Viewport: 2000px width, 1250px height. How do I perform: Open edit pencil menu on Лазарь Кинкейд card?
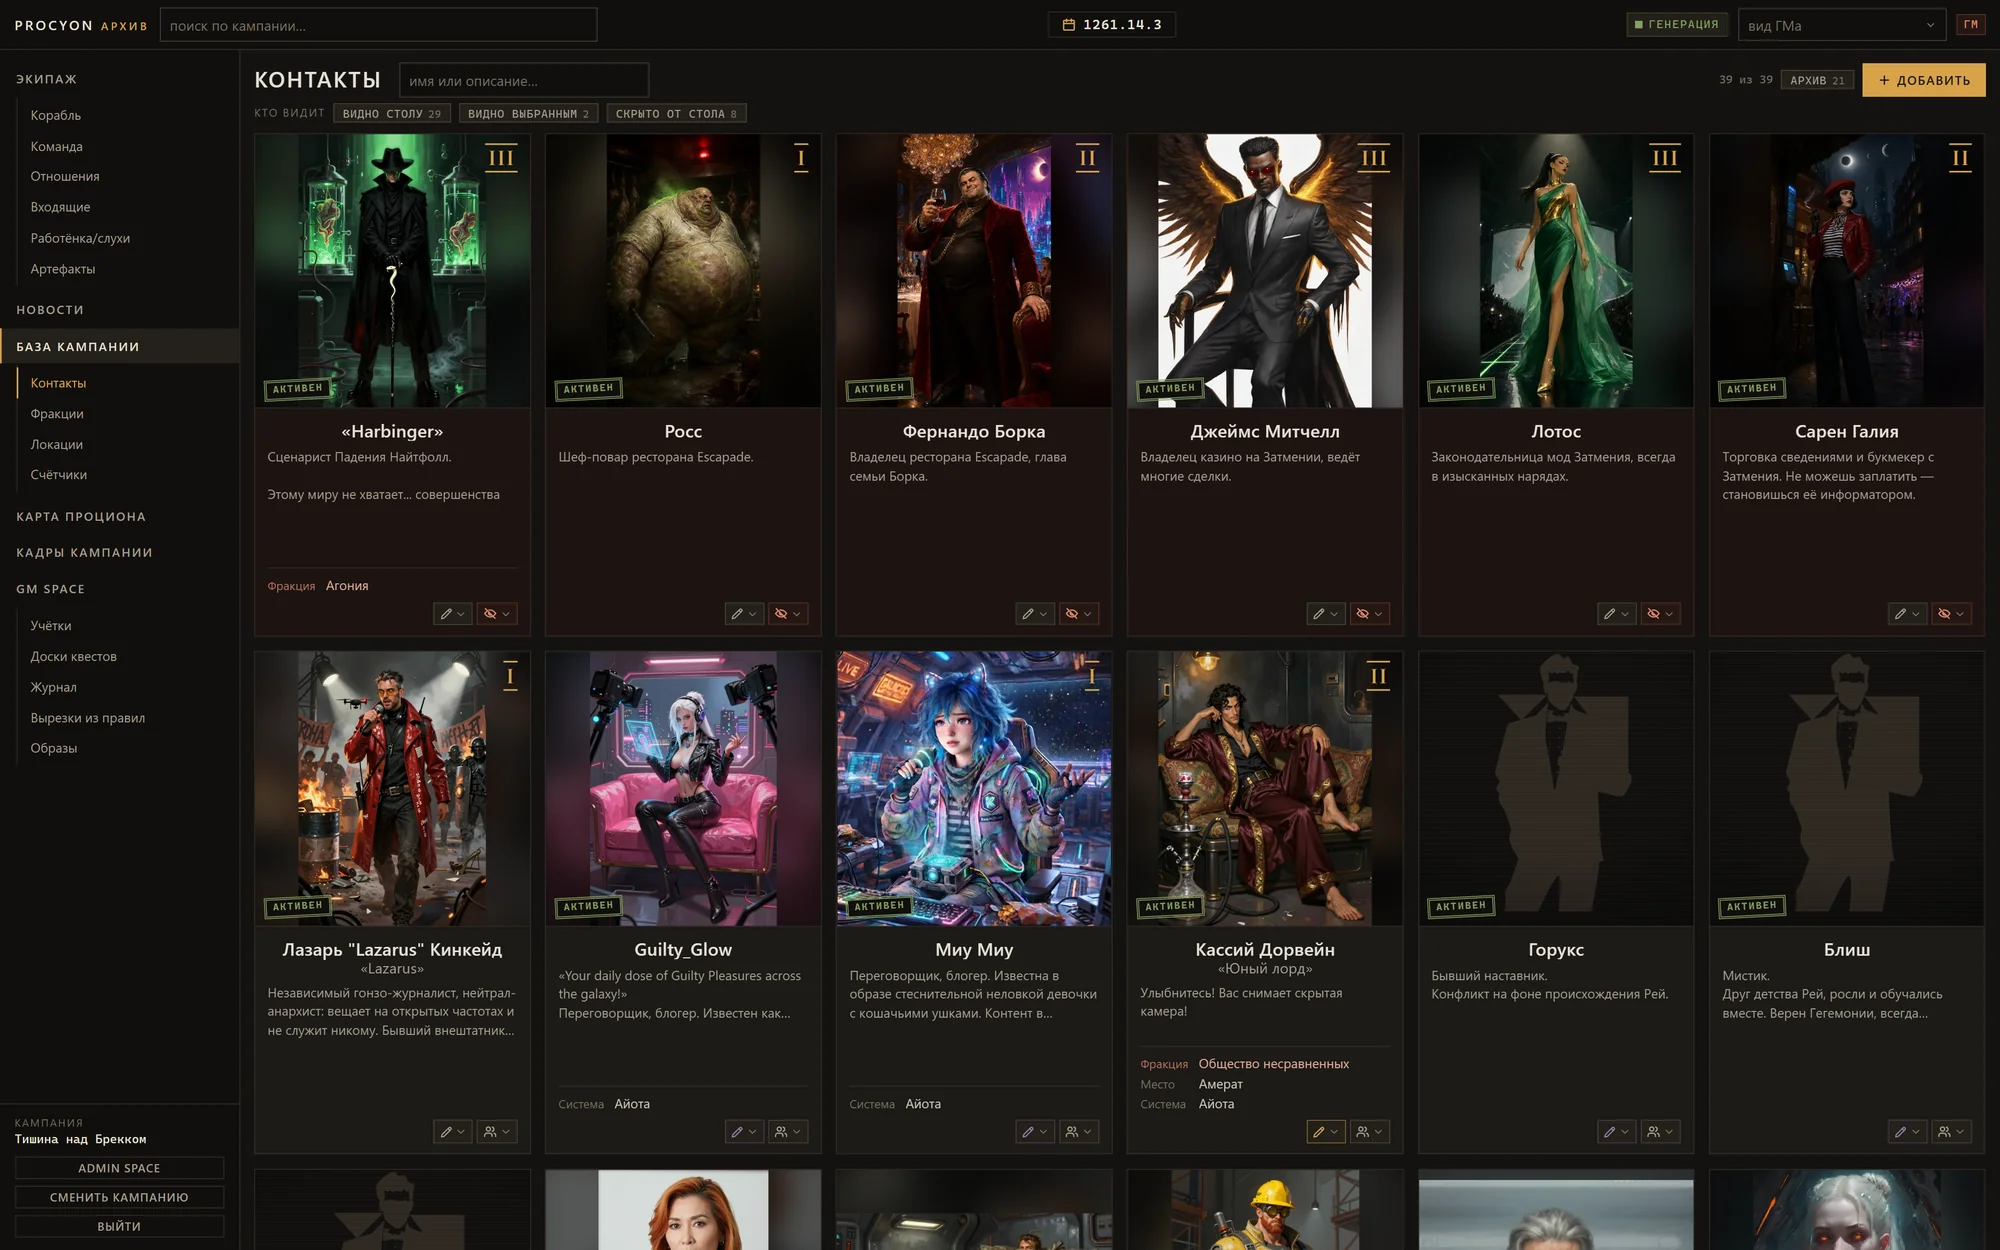[453, 1132]
